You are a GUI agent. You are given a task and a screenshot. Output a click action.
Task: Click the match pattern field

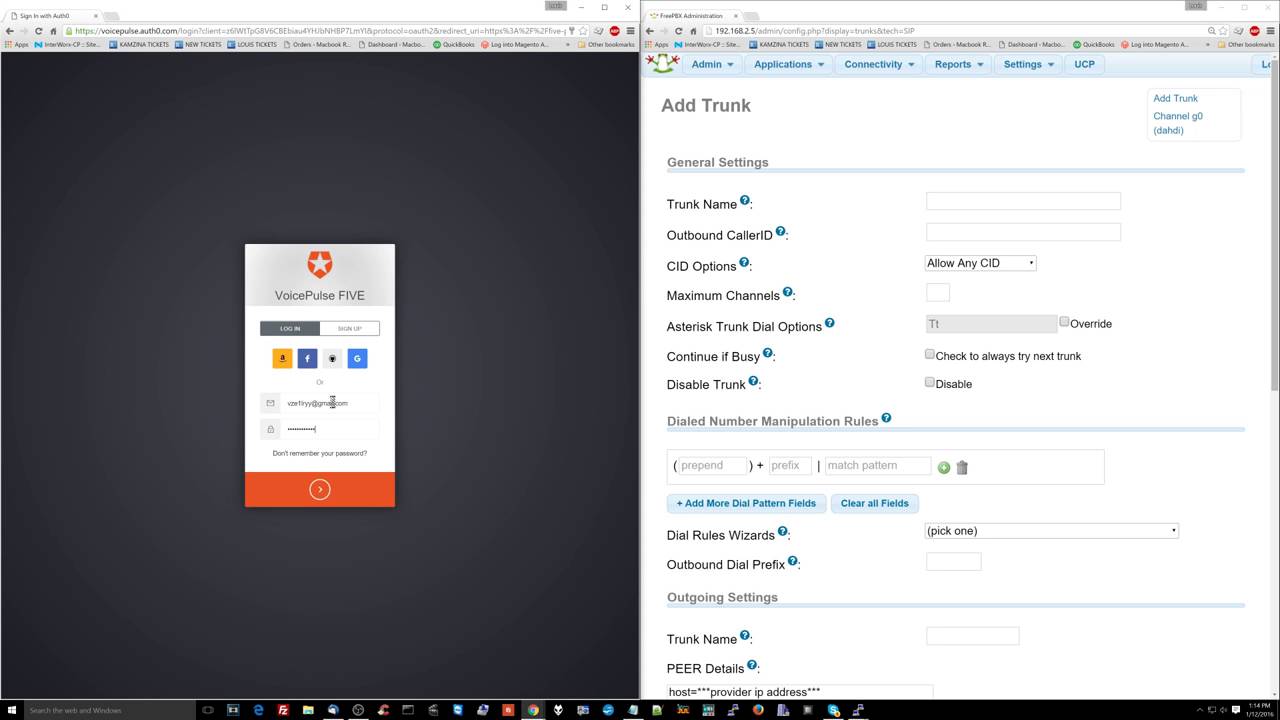(x=877, y=466)
